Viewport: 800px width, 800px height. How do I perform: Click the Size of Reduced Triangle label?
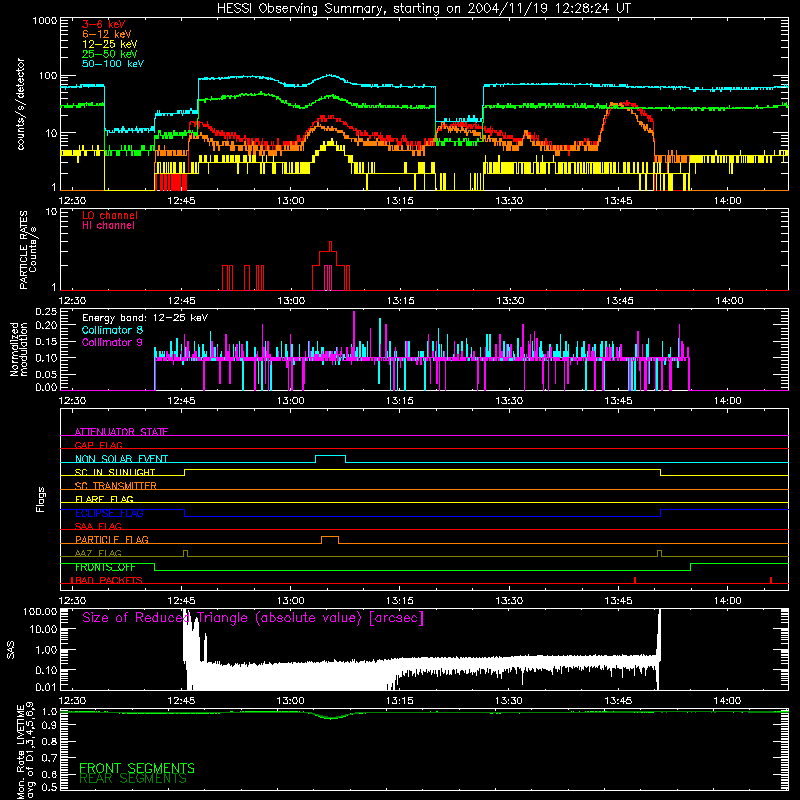(253, 618)
